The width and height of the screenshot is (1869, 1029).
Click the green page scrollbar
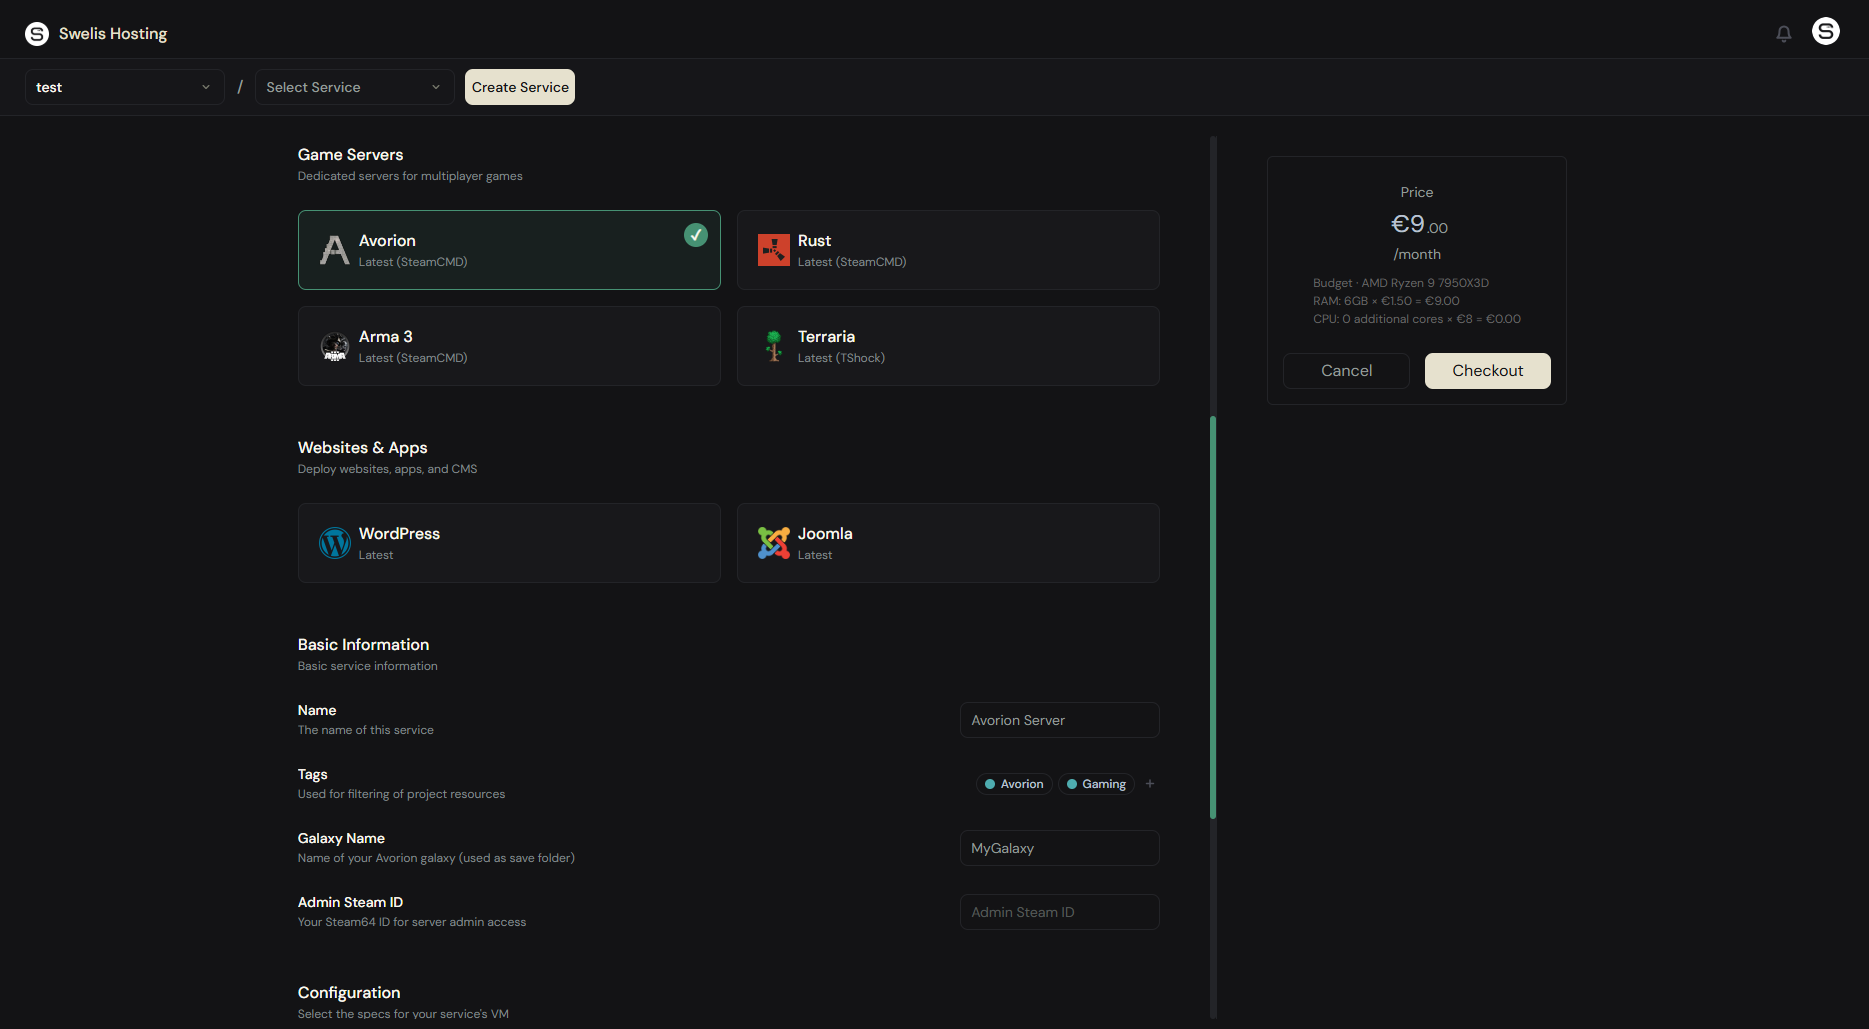1213,617
